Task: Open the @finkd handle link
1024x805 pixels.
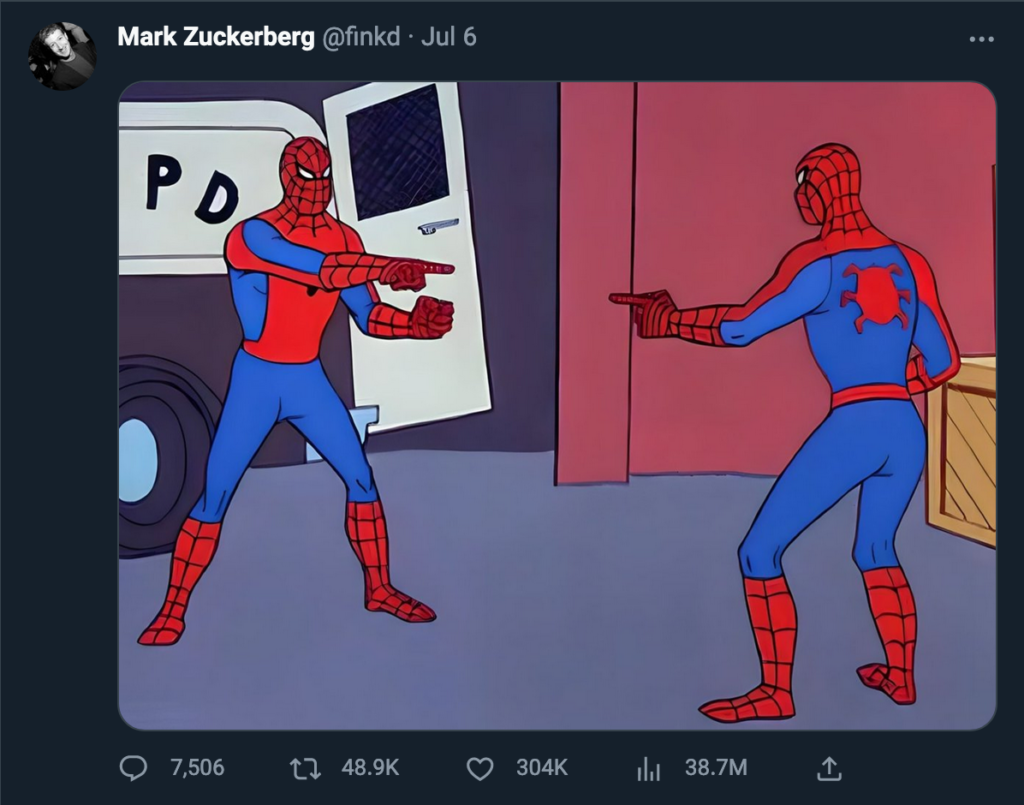Action: (x=360, y=37)
